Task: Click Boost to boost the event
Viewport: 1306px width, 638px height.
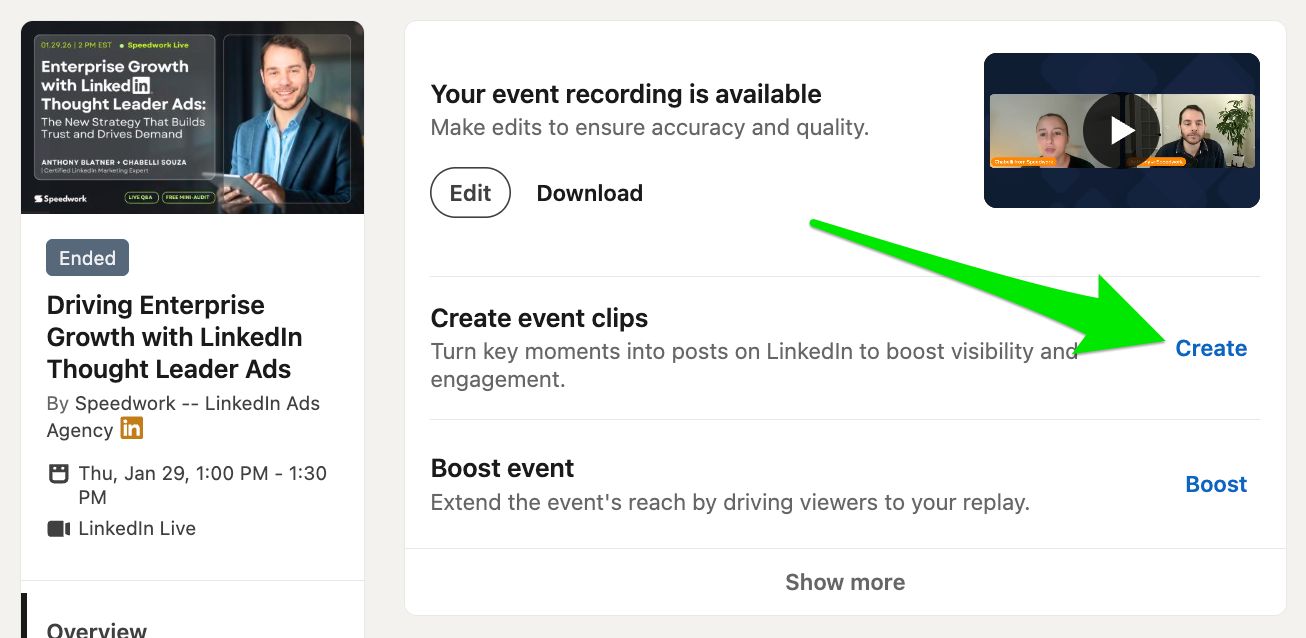Action: point(1216,484)
